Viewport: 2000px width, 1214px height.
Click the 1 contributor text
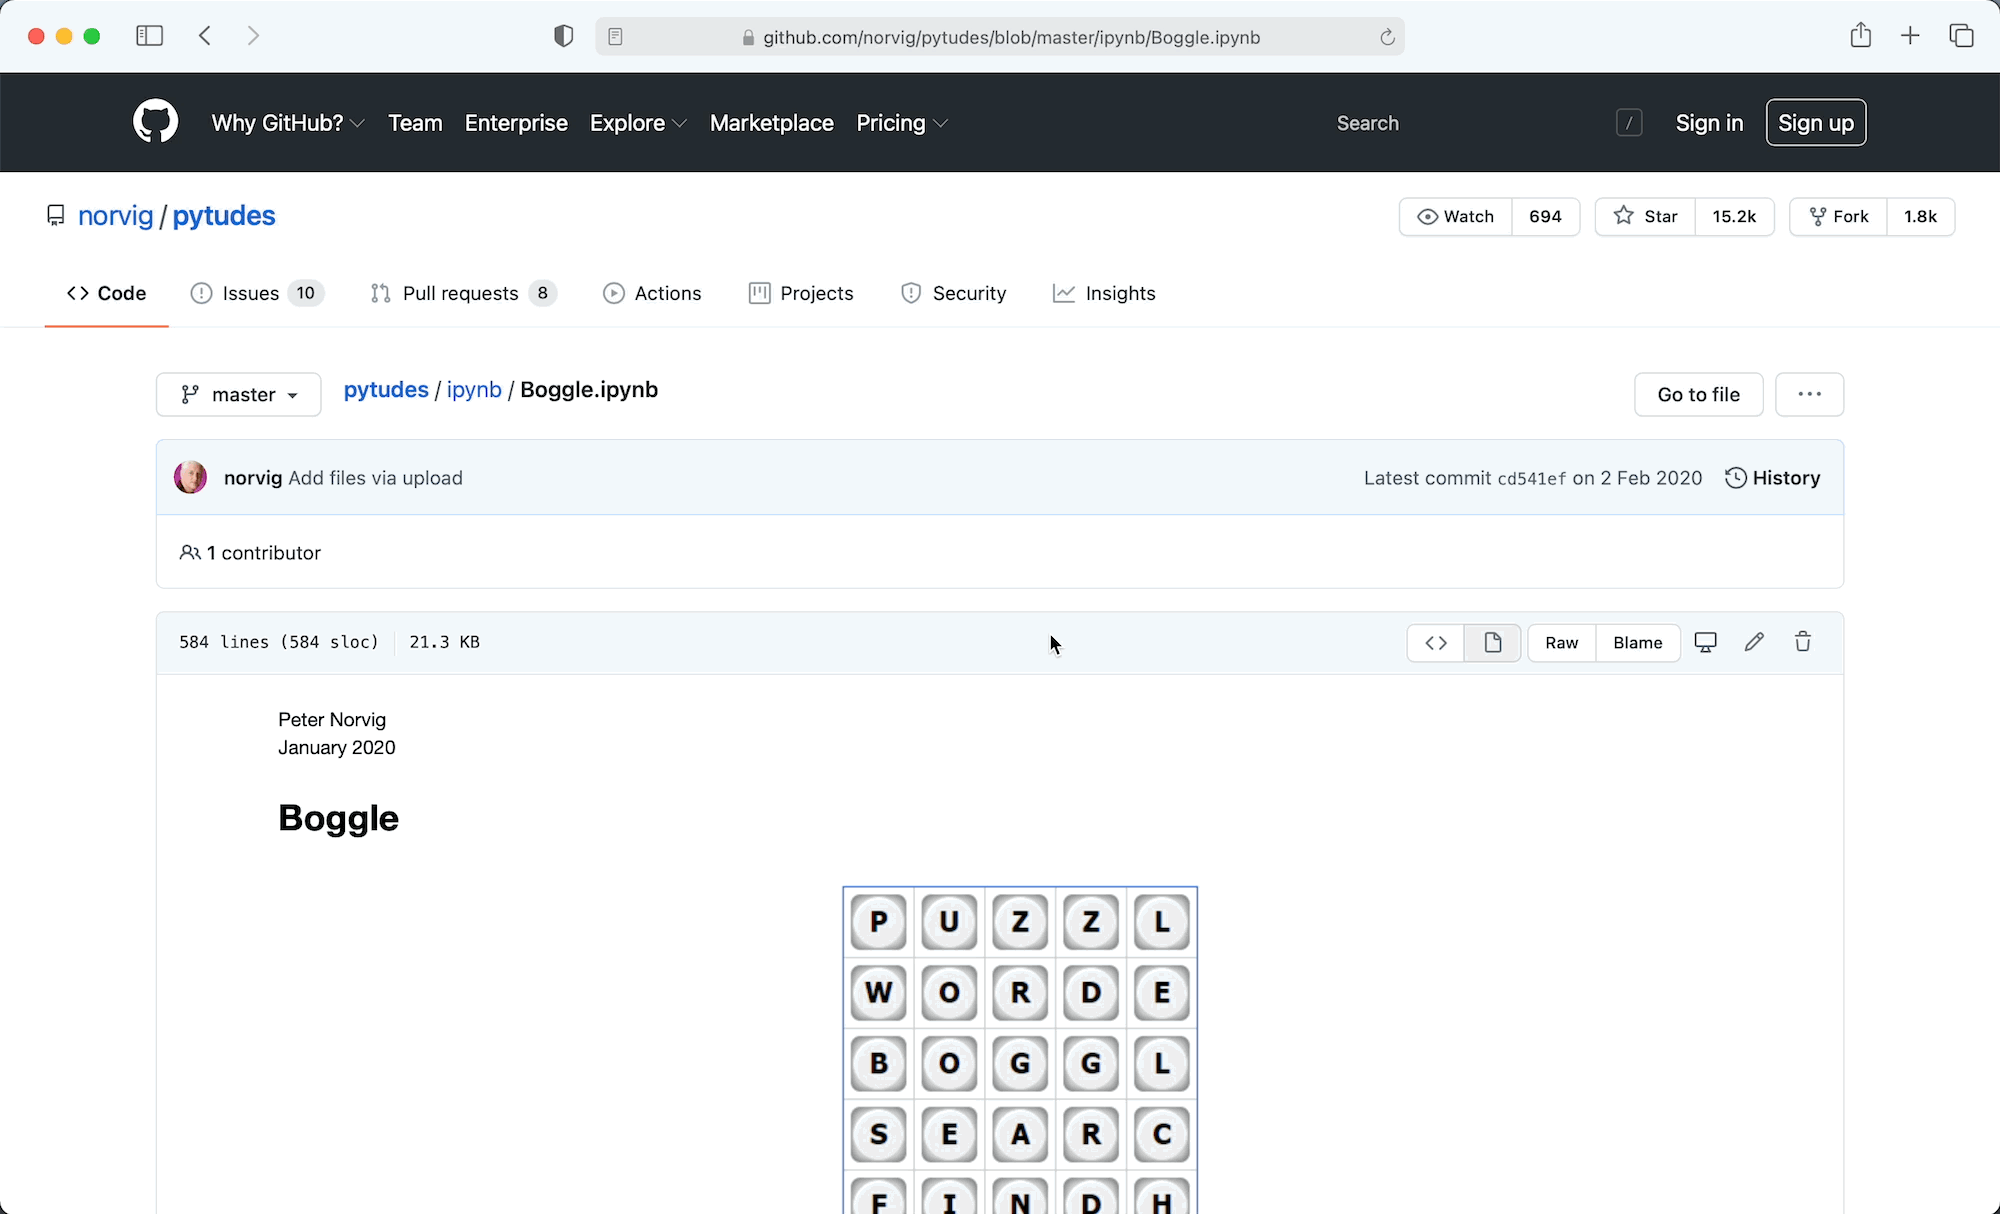tap(264, 553)
